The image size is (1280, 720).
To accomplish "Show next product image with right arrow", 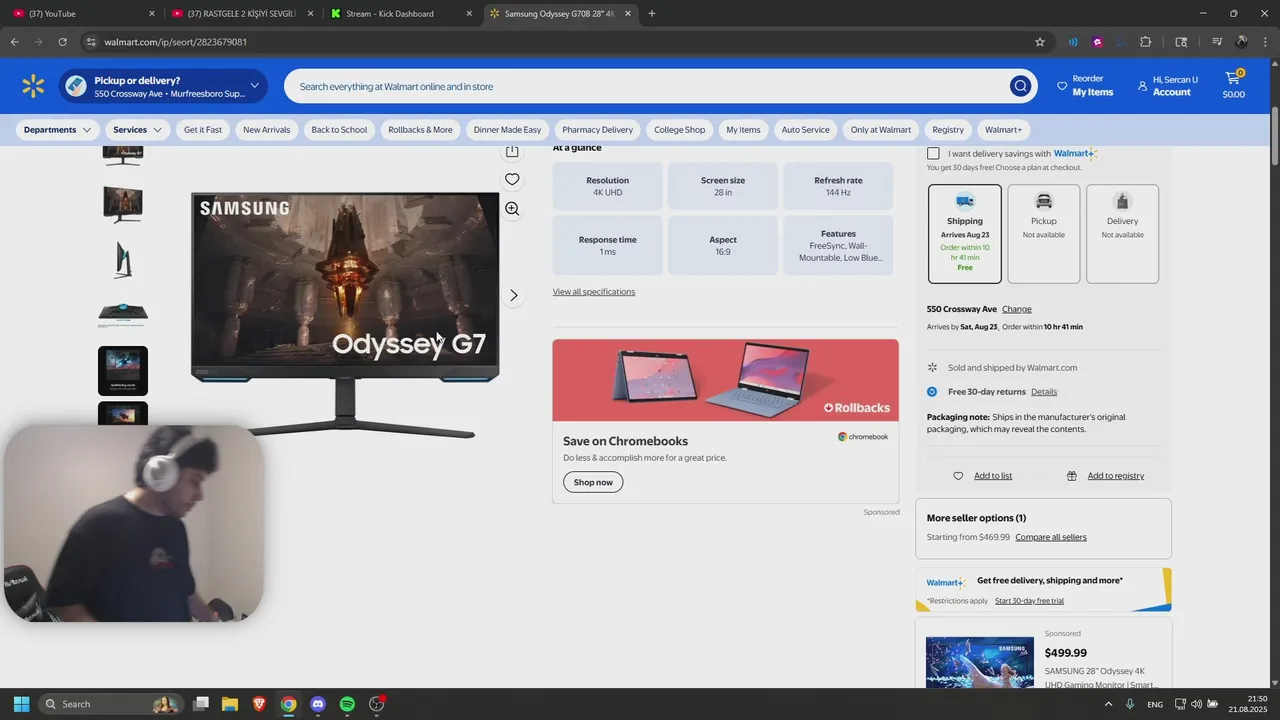I will point(514,295).
